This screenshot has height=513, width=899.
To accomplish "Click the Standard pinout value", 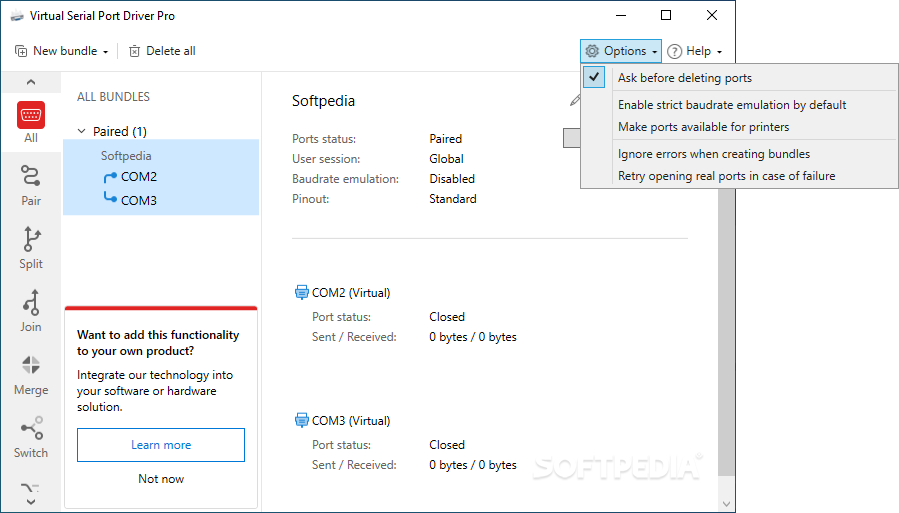I will (452, 199).
